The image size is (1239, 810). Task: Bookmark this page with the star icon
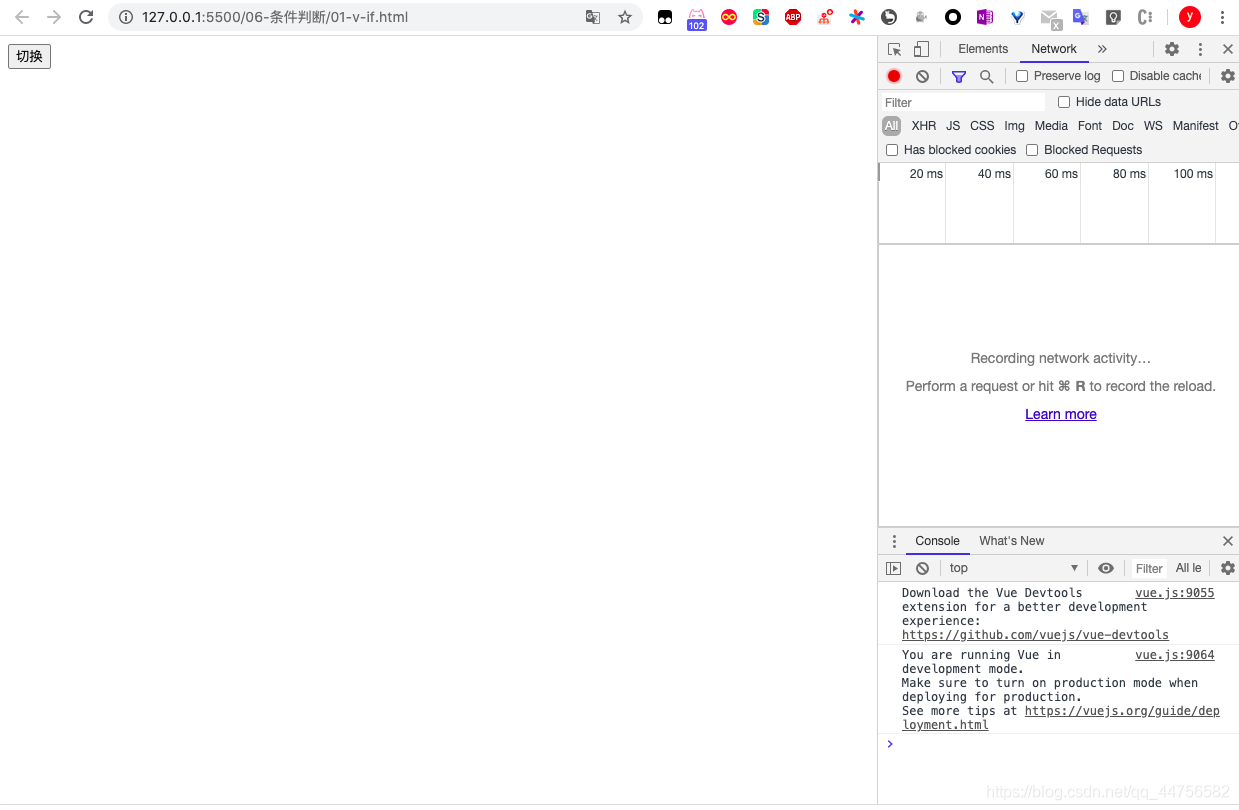(x=625, y=17)
